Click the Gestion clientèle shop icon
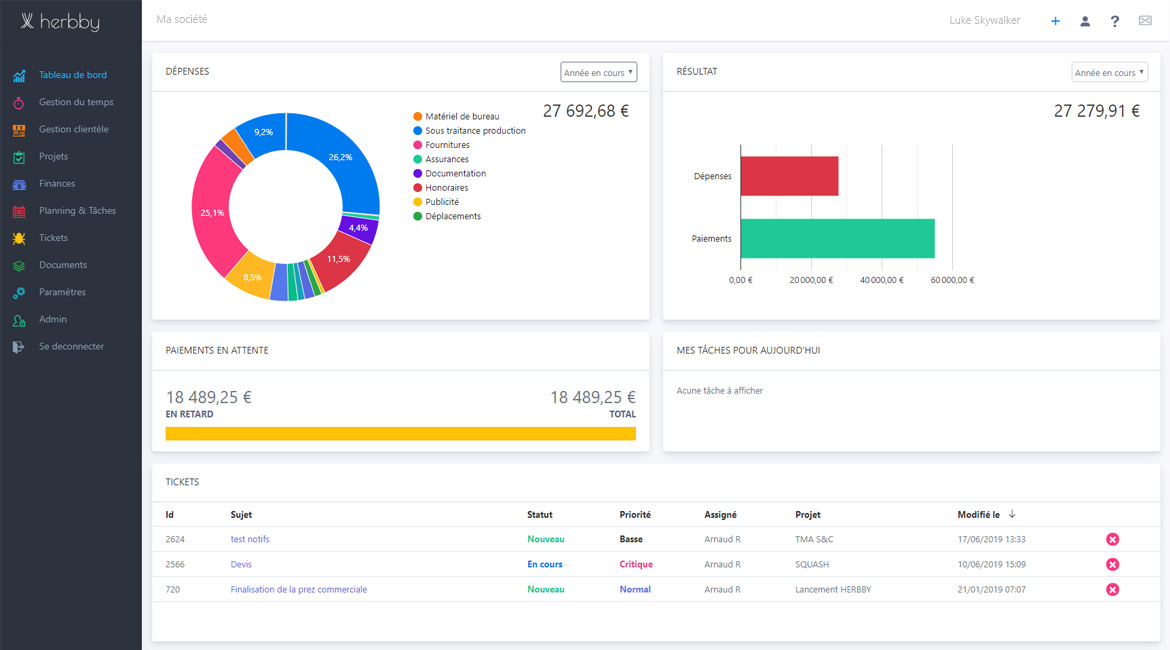1170x650 pixels. [x=19, y=130]
